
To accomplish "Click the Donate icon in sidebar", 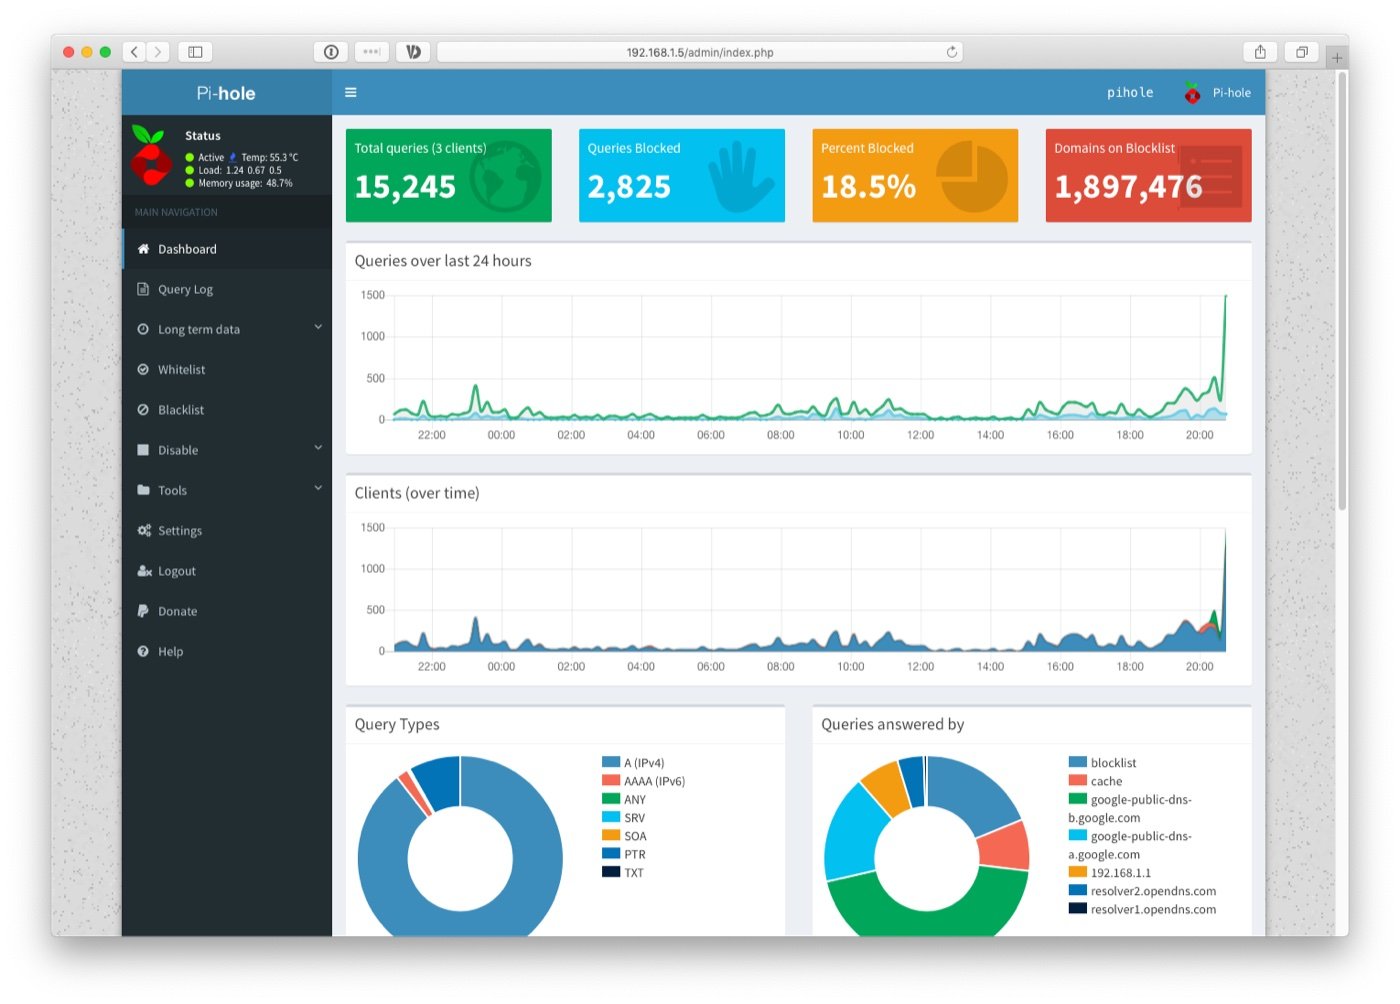I will point(143,611).
